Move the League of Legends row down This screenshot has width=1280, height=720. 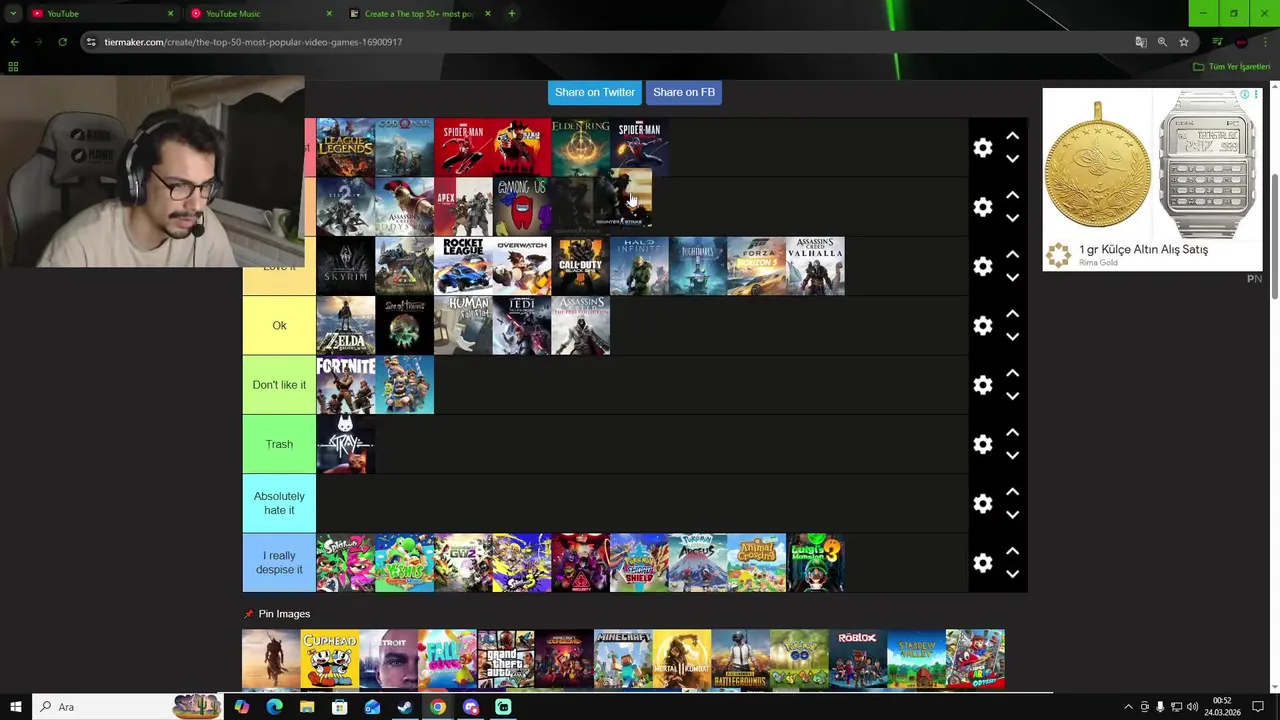(x=1012, y=159)
